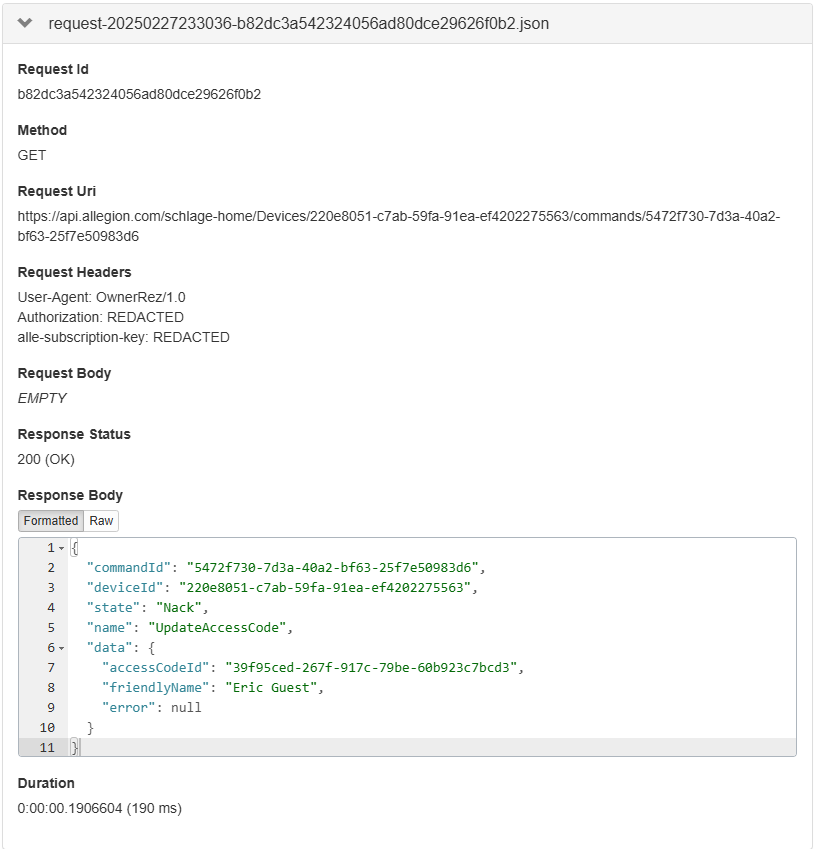The height and width of the screenshot is (849, 816).
Task: Click the "Eric Guest" friendlyName value
Action: point(274,688)
